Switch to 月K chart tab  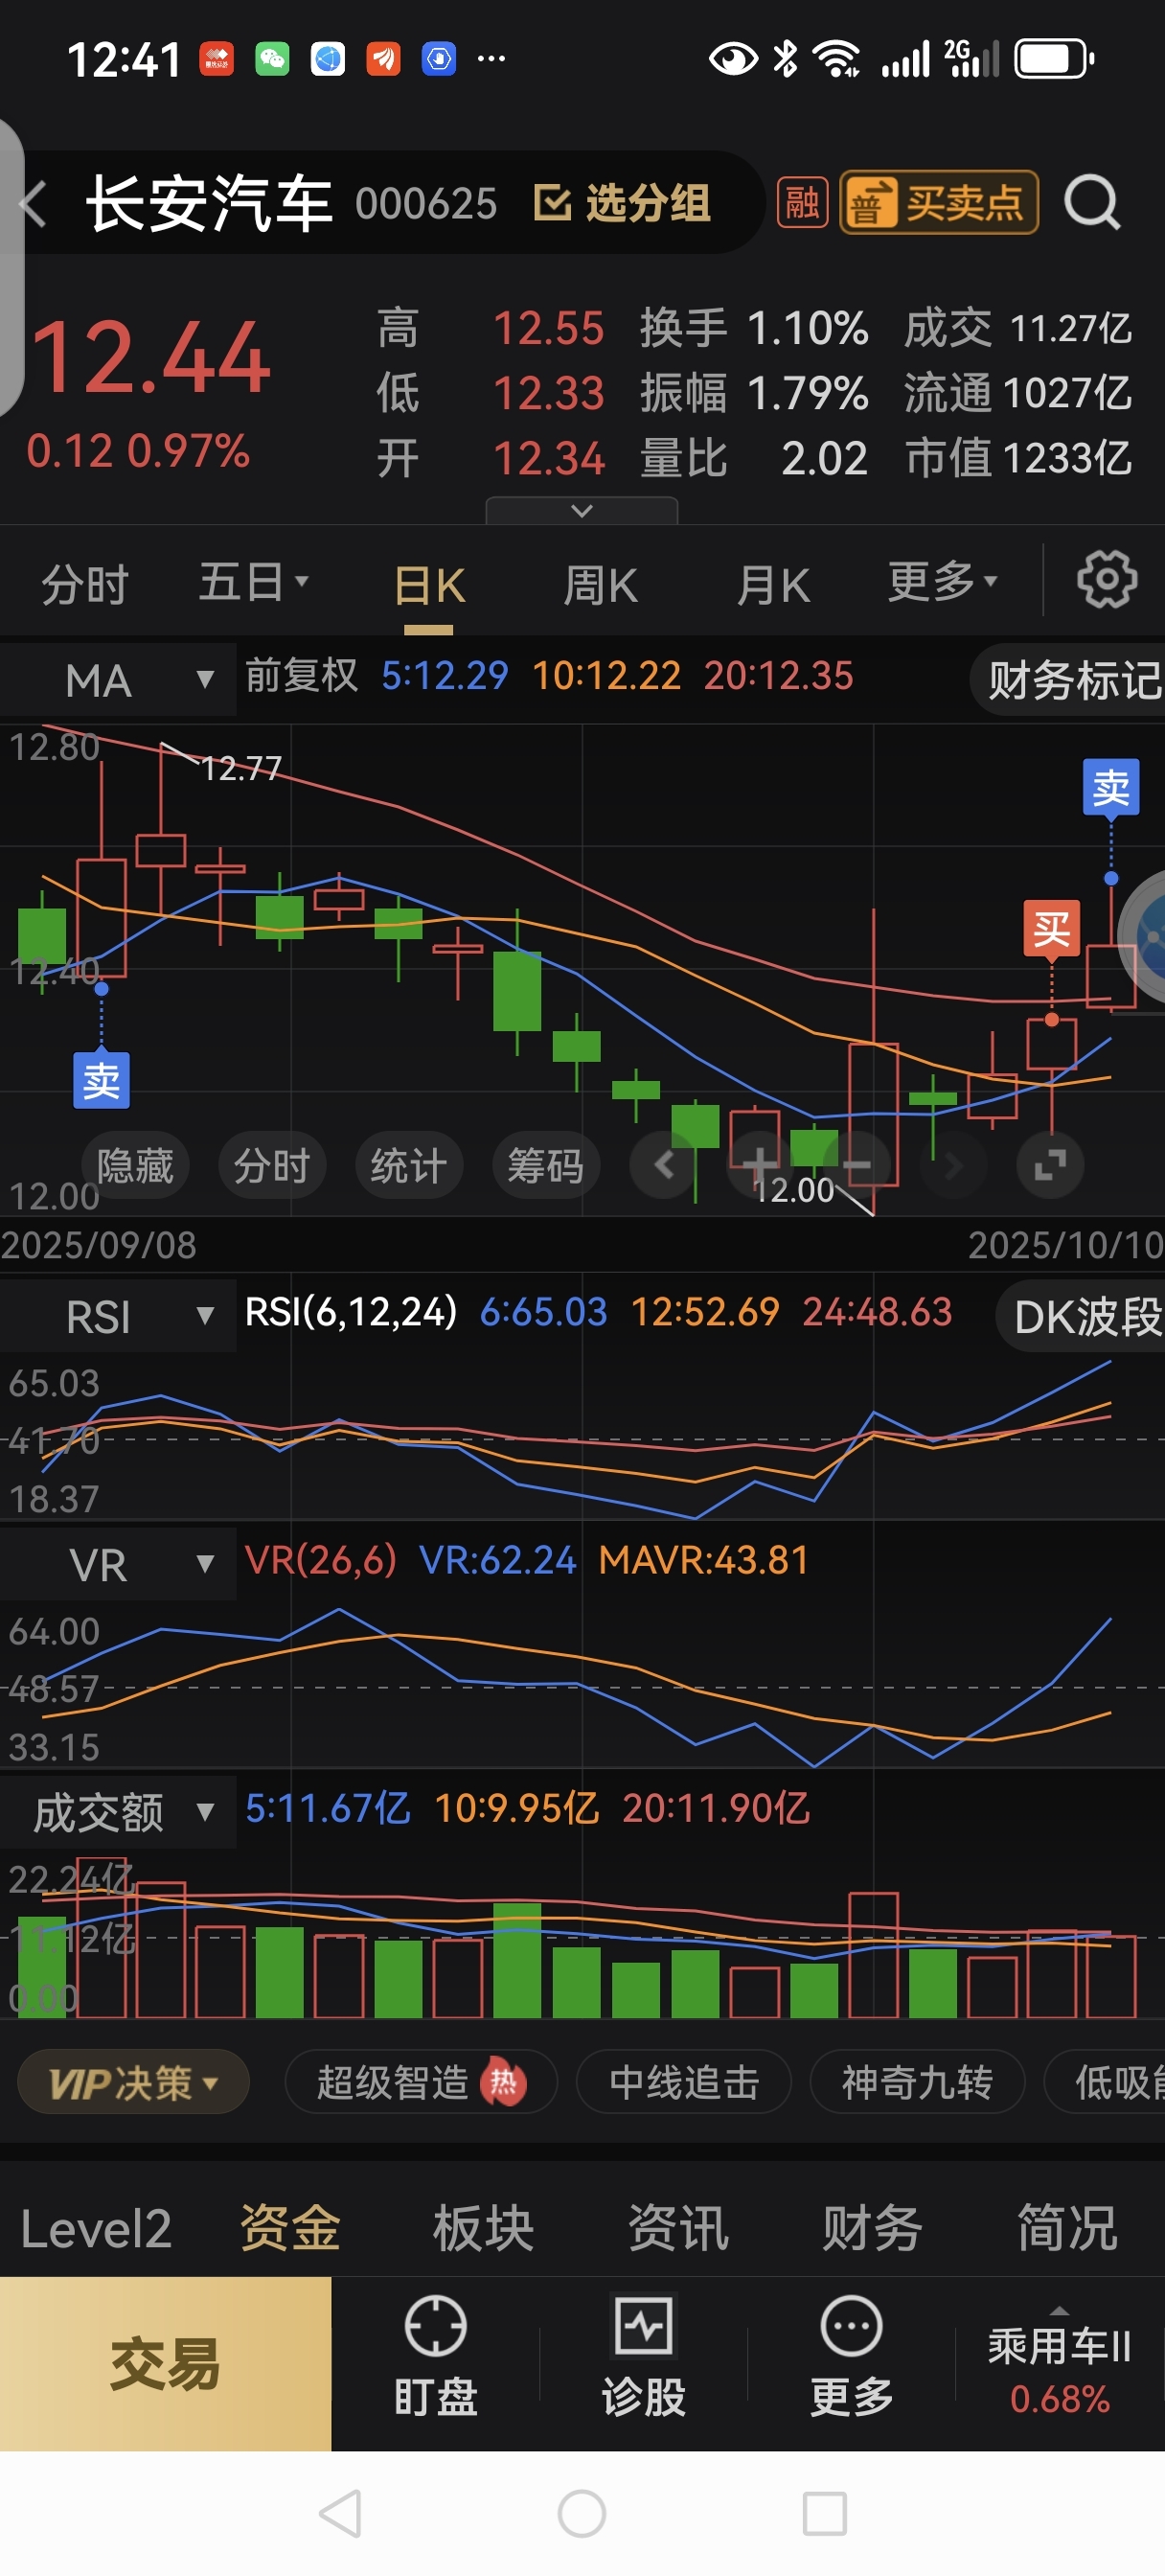point(773,586)
